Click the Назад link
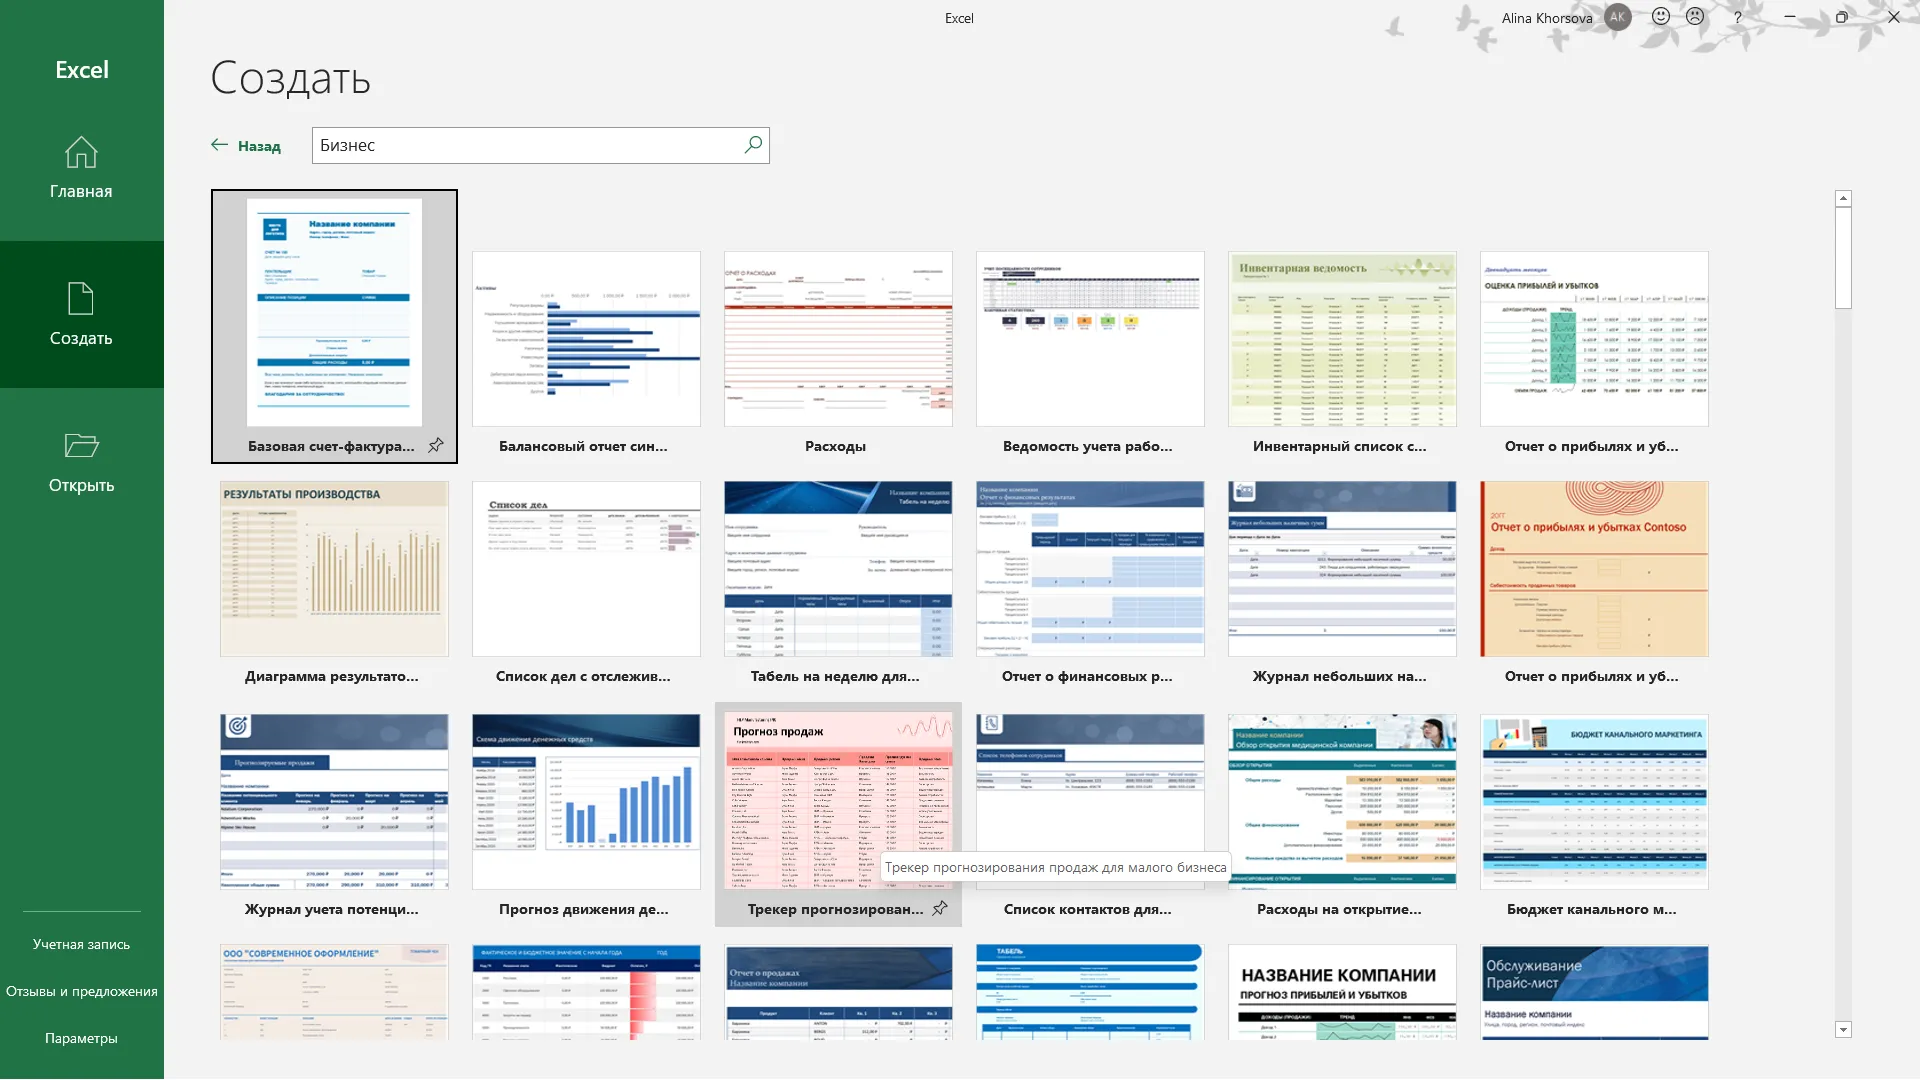 (259, 146)
